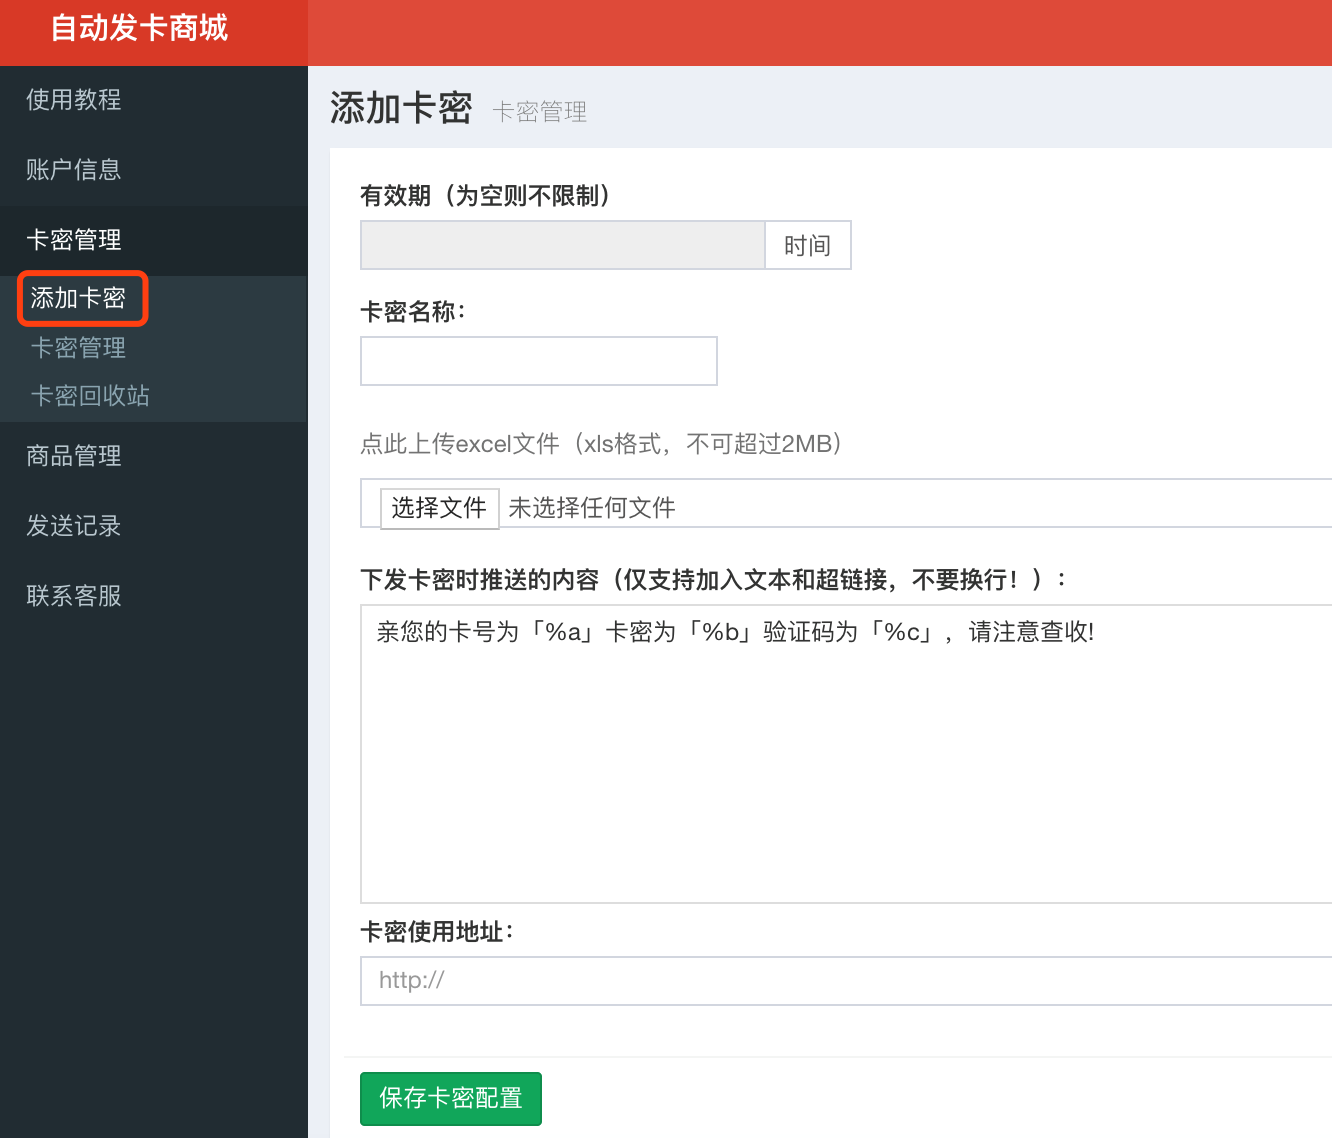Open the 使用教程 sidebar menu
Image resolution: width=1332 pixels, height=1138 pixels.
(x=74, y=100)
